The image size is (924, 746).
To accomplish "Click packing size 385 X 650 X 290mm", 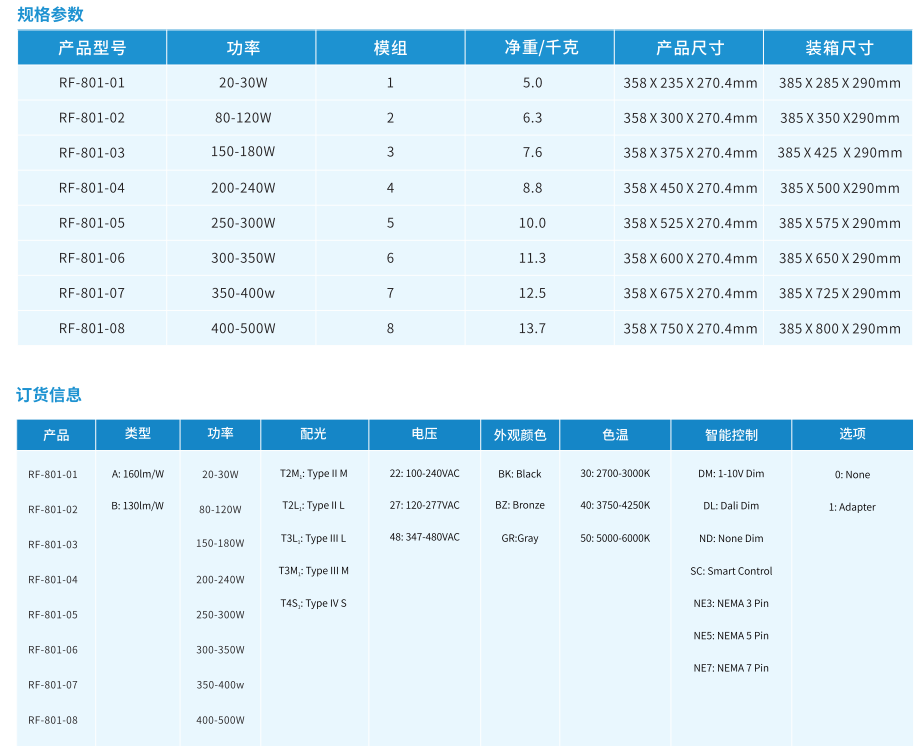I will pos(840,259).
